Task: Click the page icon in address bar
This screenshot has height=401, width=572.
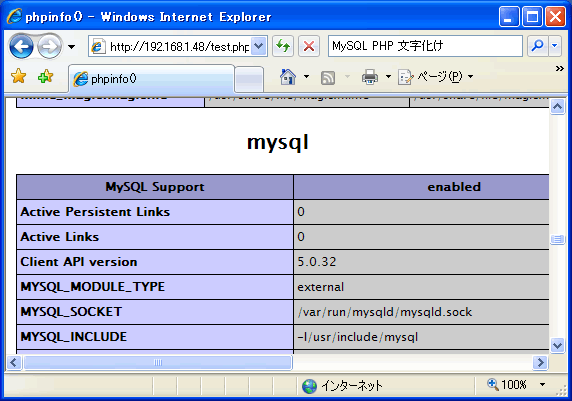Action: (98, 47)
